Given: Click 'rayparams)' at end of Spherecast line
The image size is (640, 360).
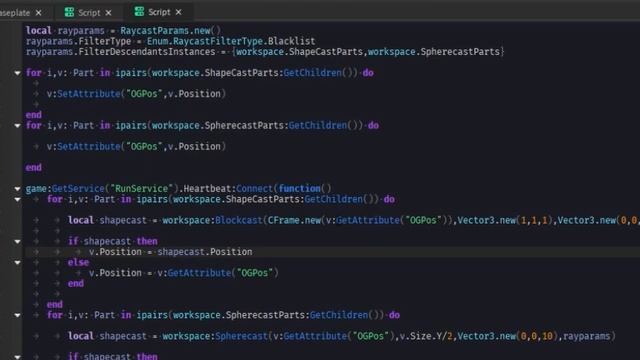Looking at the screenshot, I should (x=589, y=336).
